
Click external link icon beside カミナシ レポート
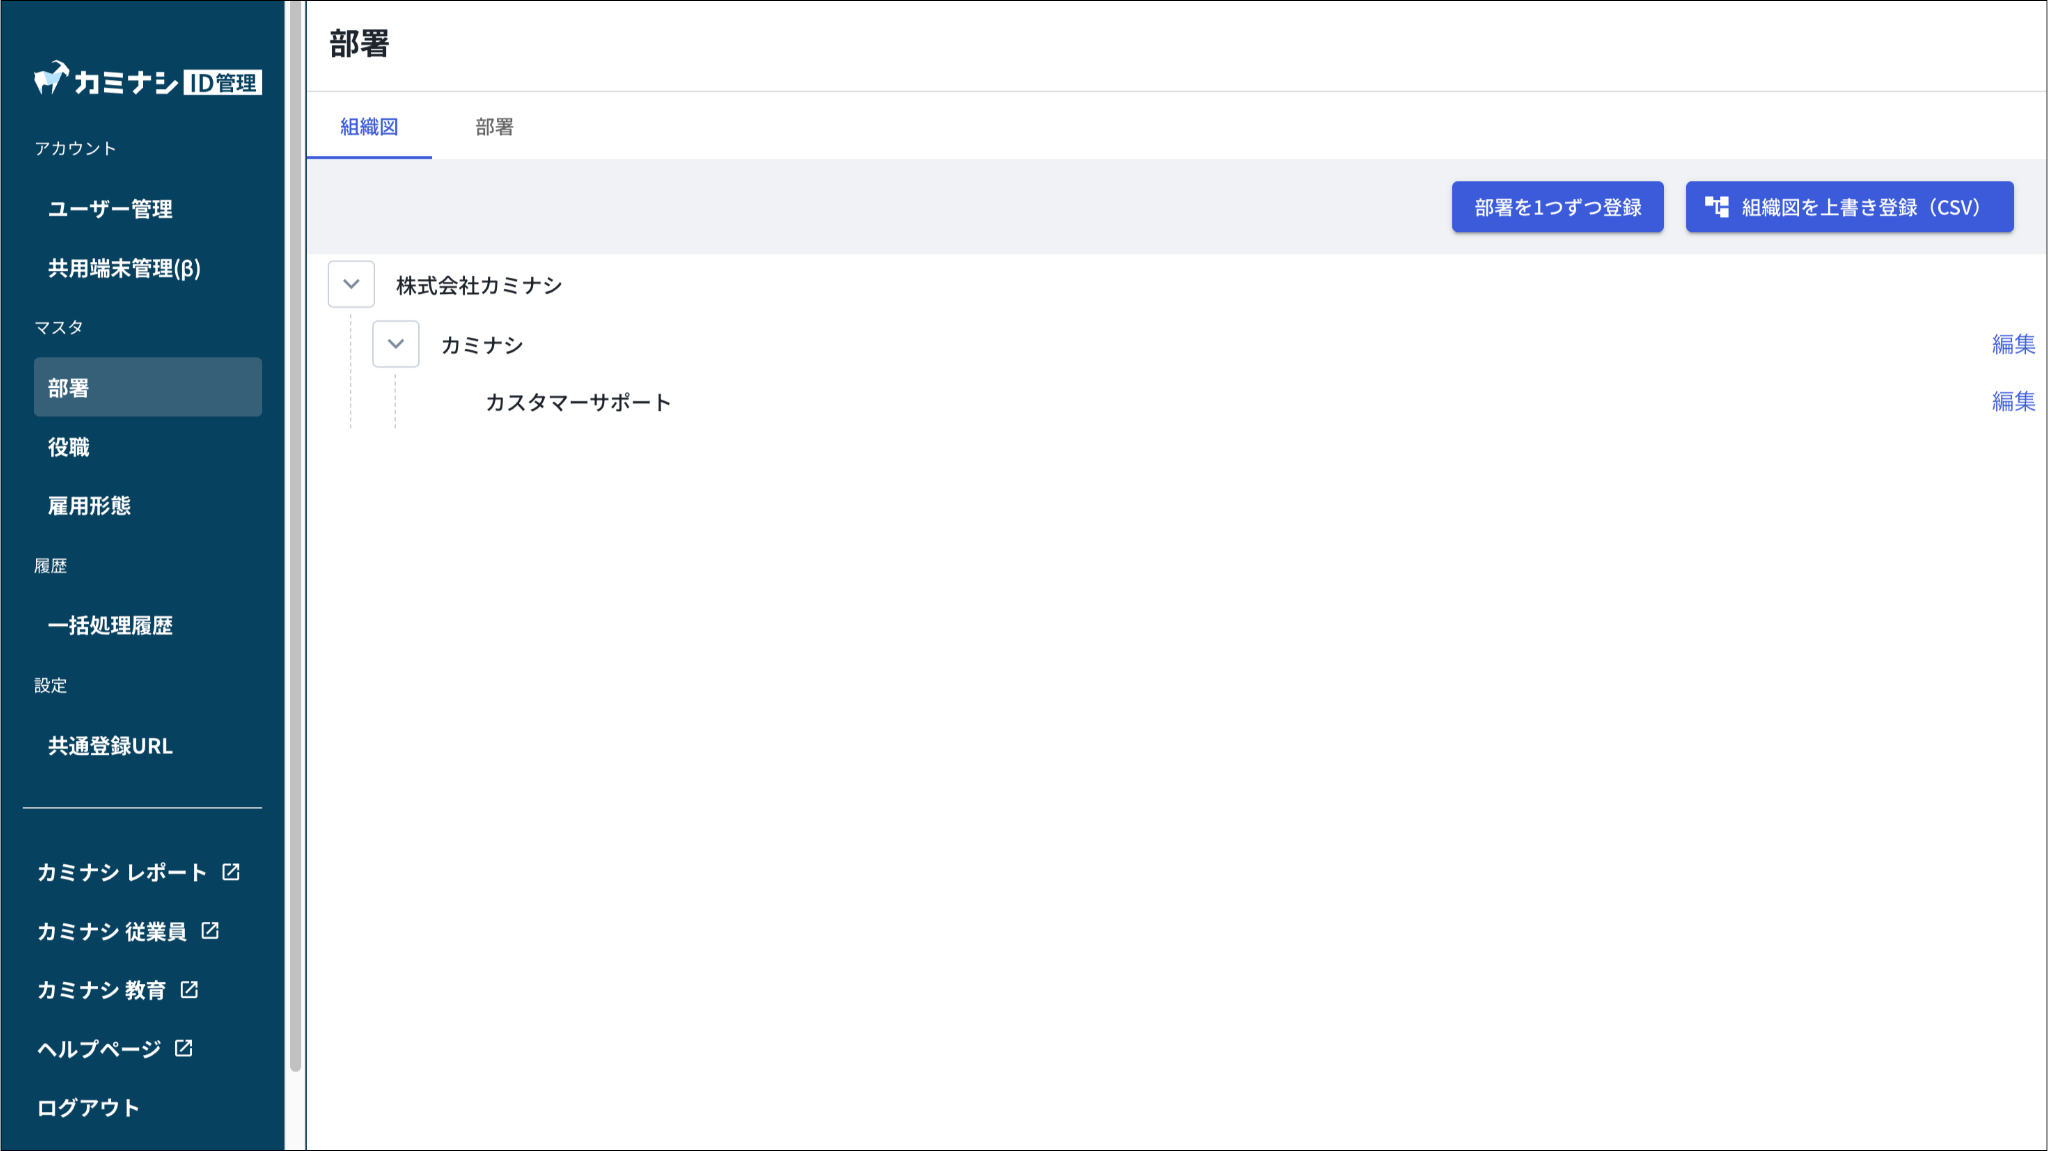coord(231,872)
